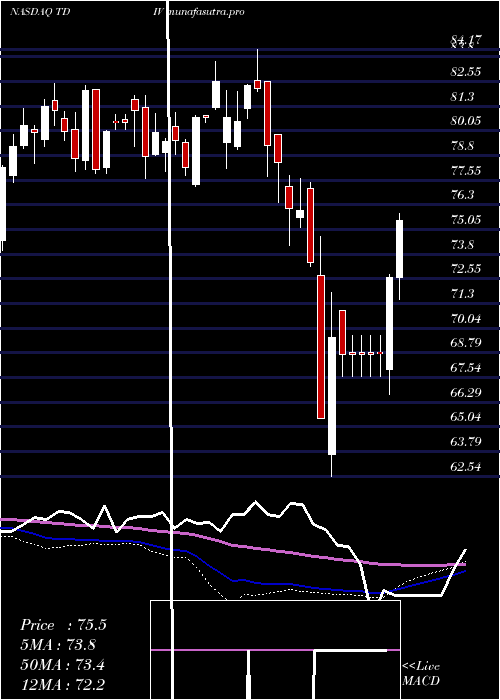Select the 65.04 price axis label
Screen dimensions: 500x700
[466, 417]
